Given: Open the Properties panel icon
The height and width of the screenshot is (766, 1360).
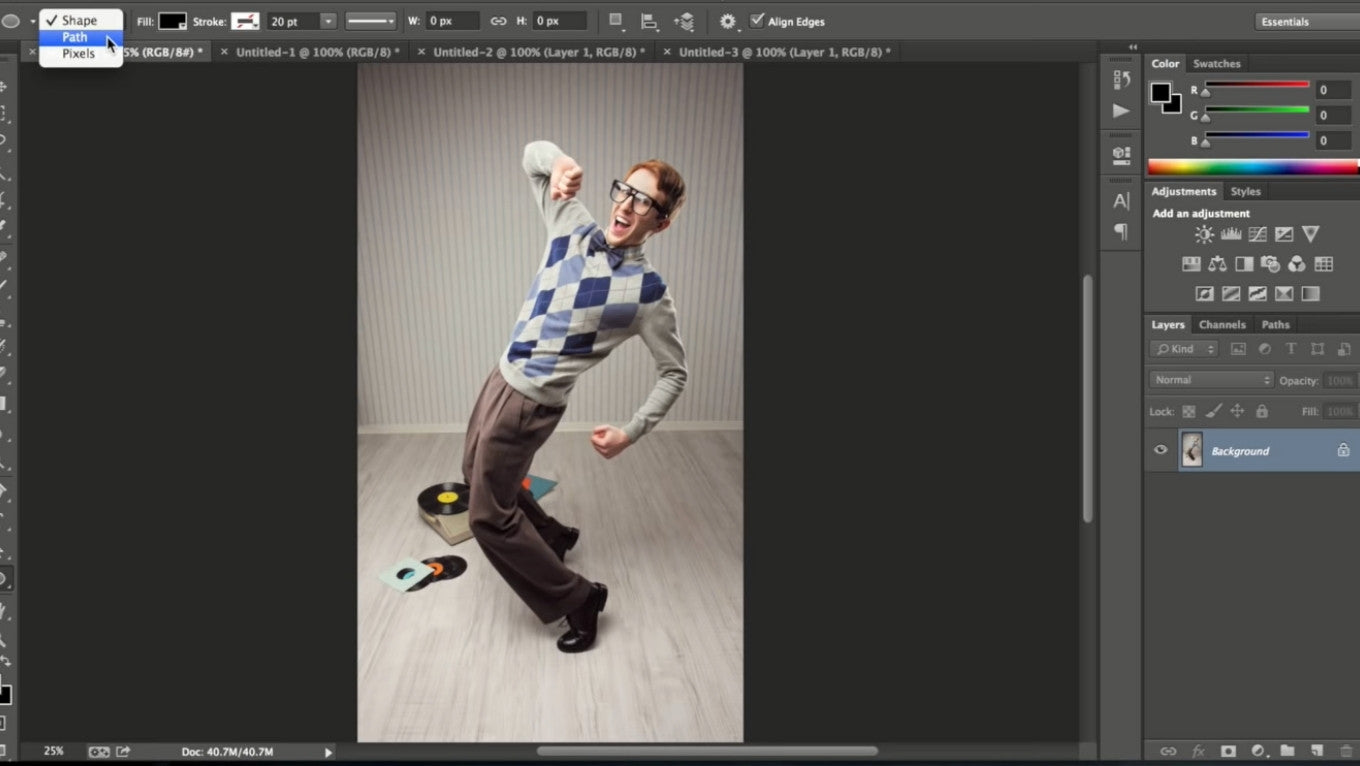Looking at the screenshot, I should click(x=1121, y=155).
